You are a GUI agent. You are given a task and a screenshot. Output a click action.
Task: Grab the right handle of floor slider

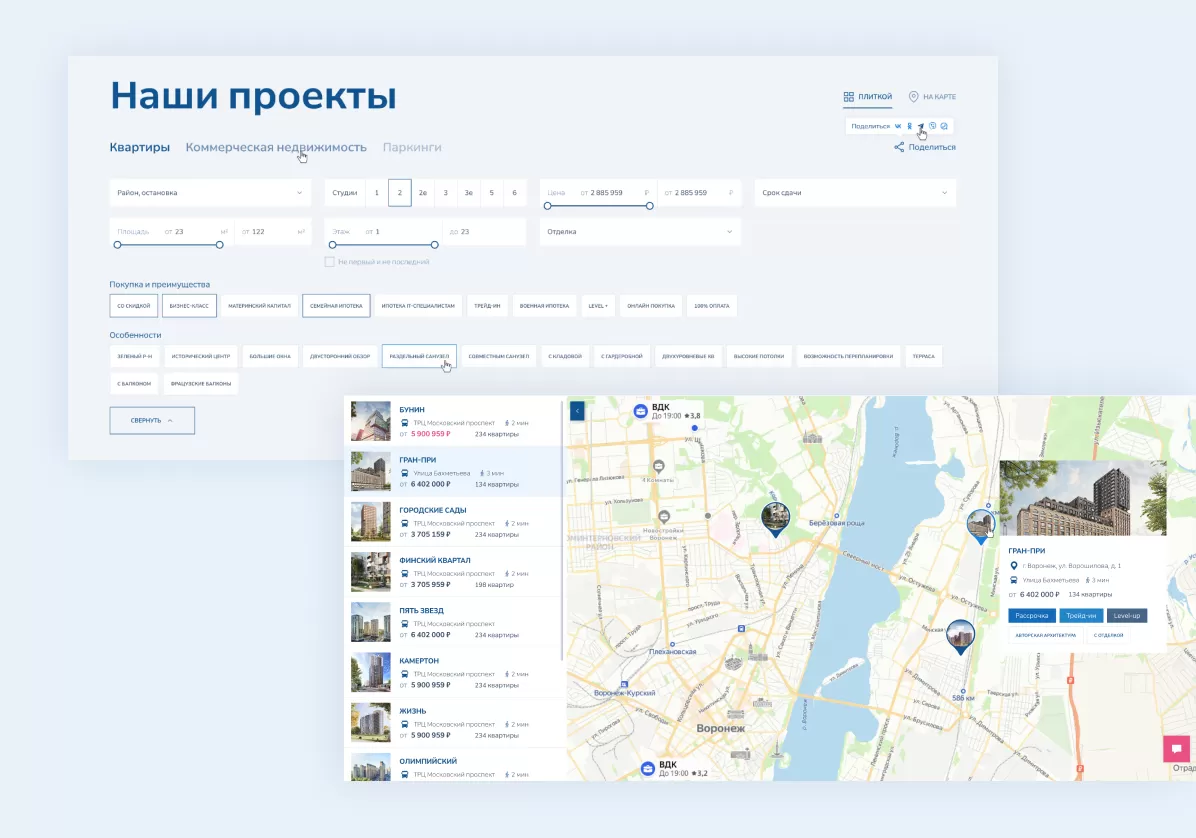tap(435, 245)
